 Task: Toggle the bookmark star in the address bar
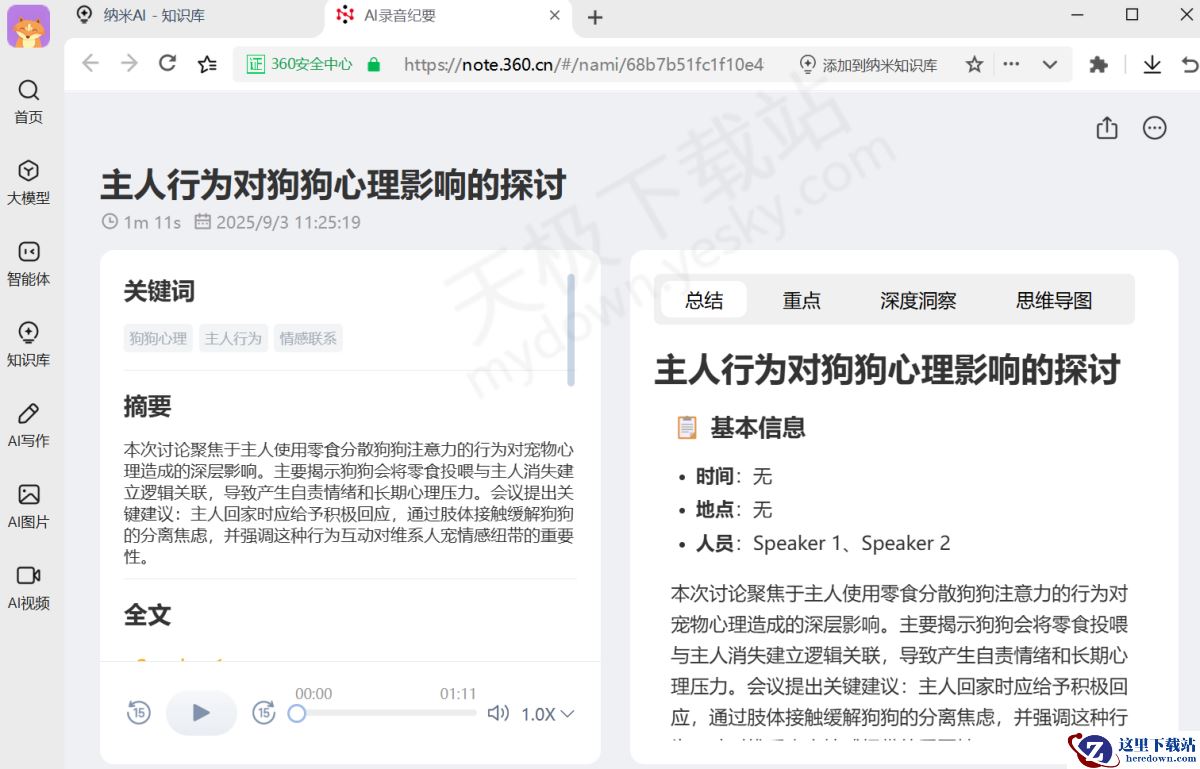click(x=973, y=63)
